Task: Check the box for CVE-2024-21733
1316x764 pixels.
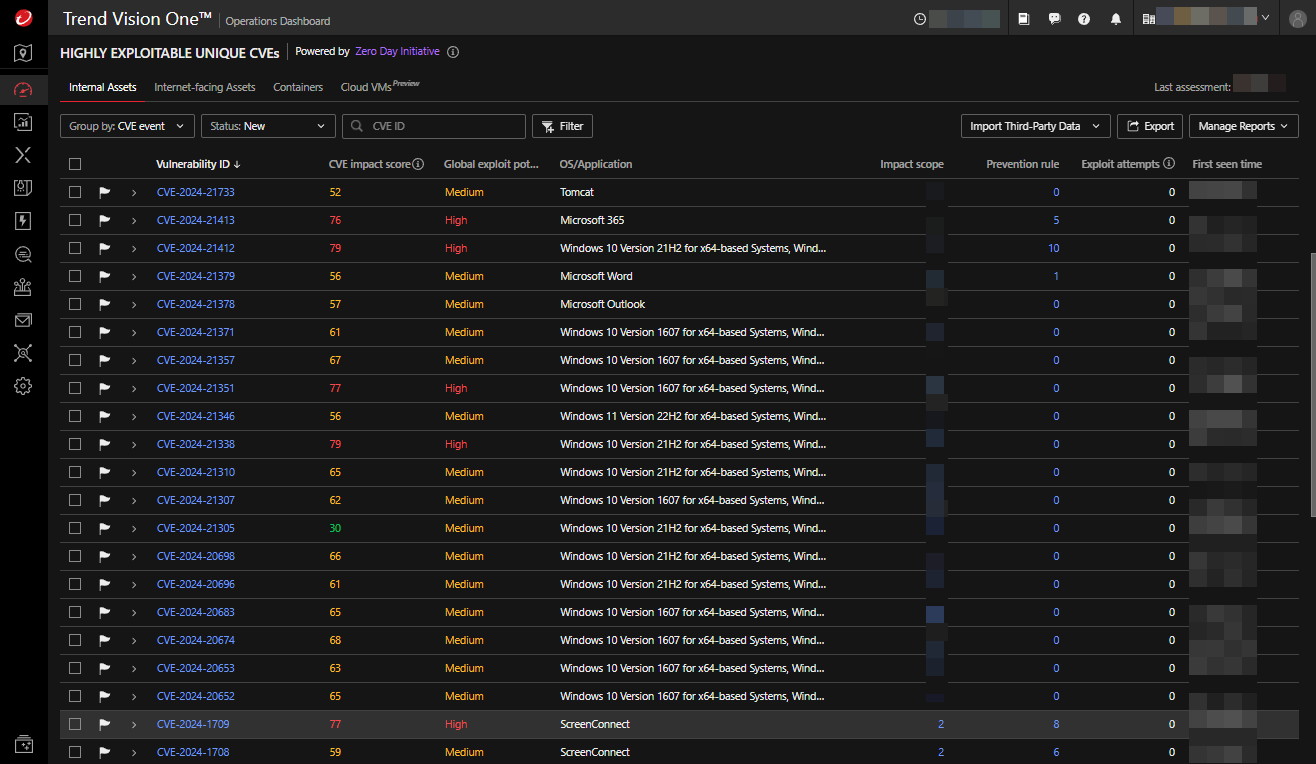Action: click(x=75, y=192)
